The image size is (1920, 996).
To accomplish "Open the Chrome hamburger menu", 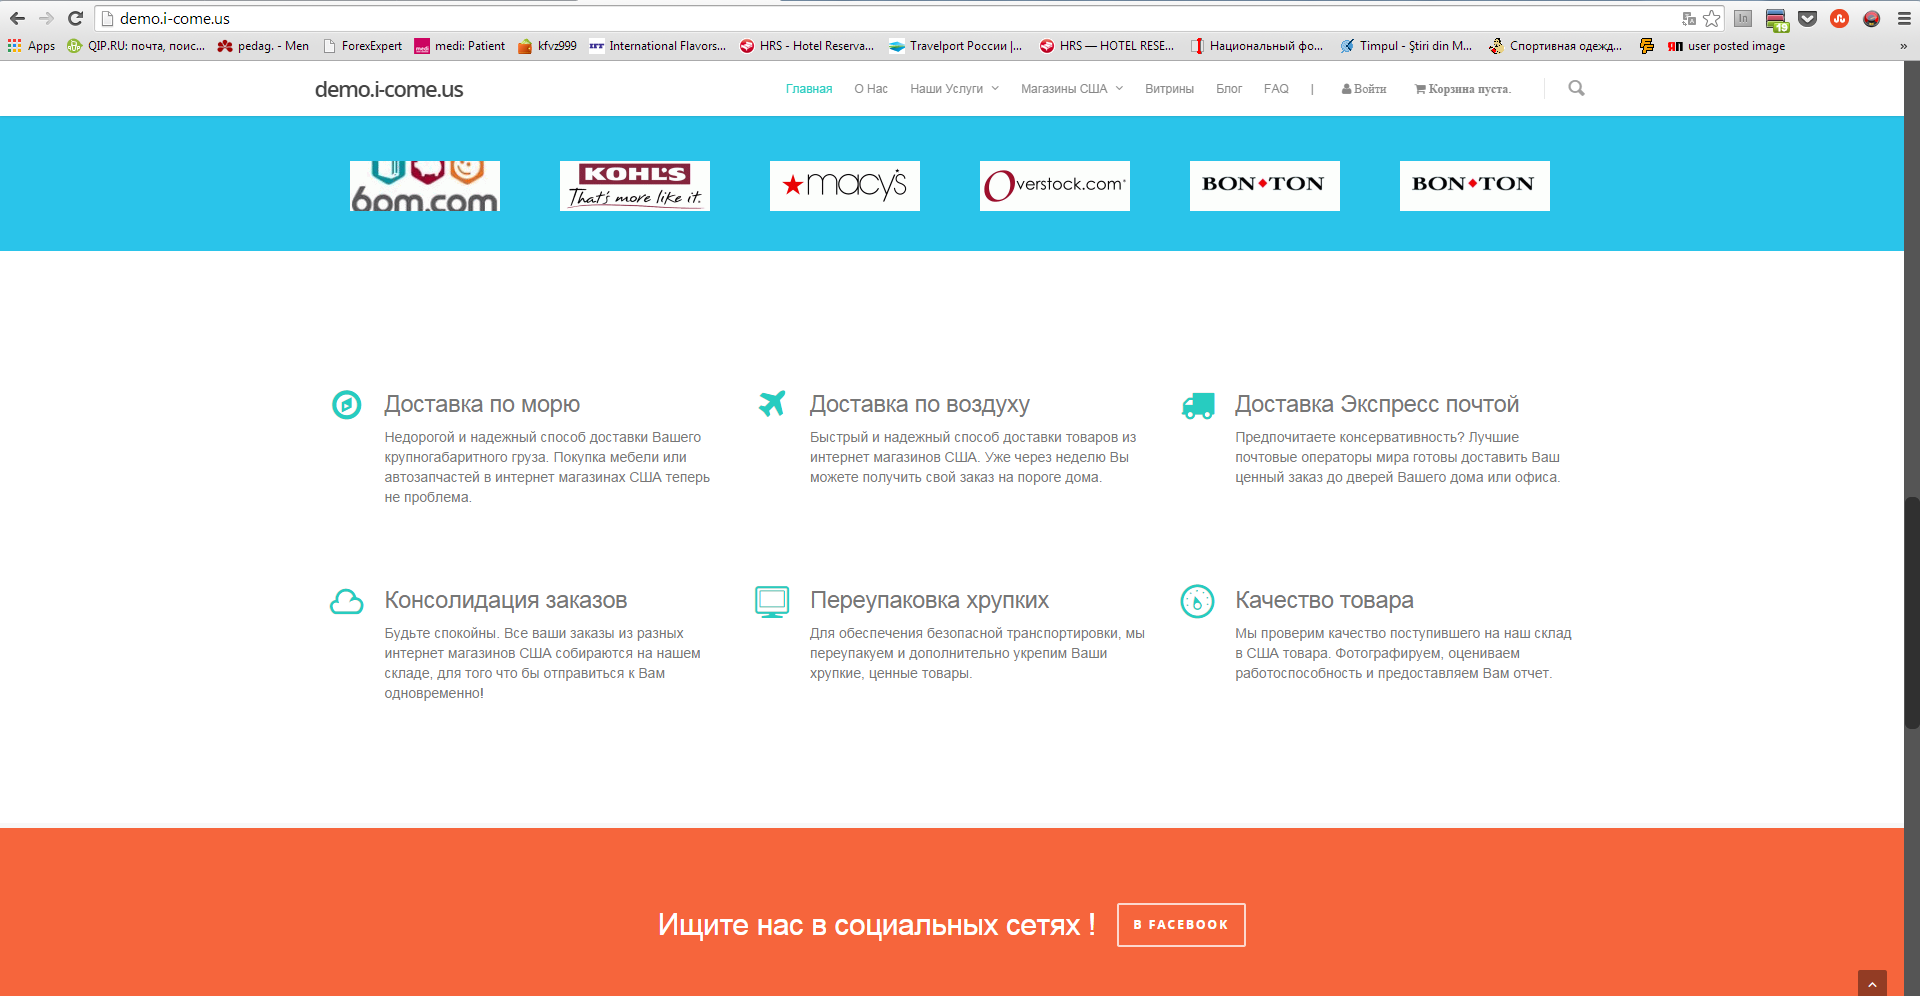I will 1904,18.
